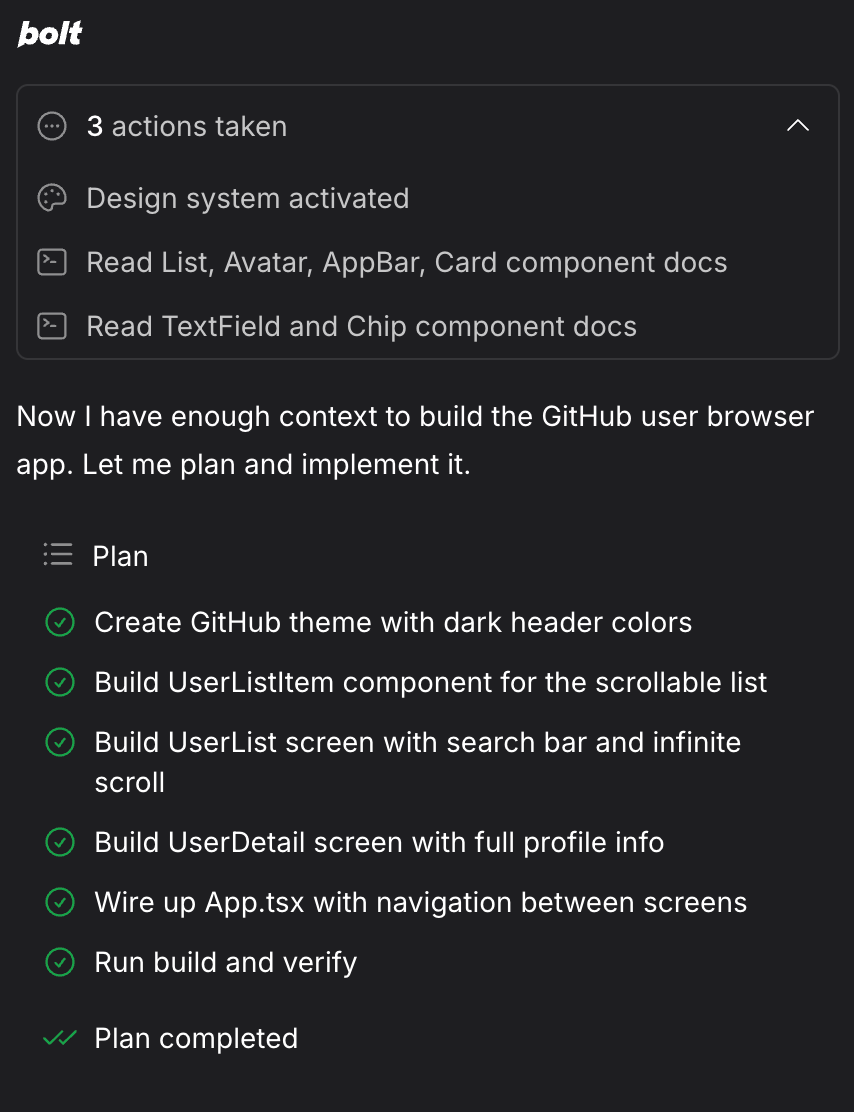Click checkmark for Build UserList screen step

click(60, 743)
